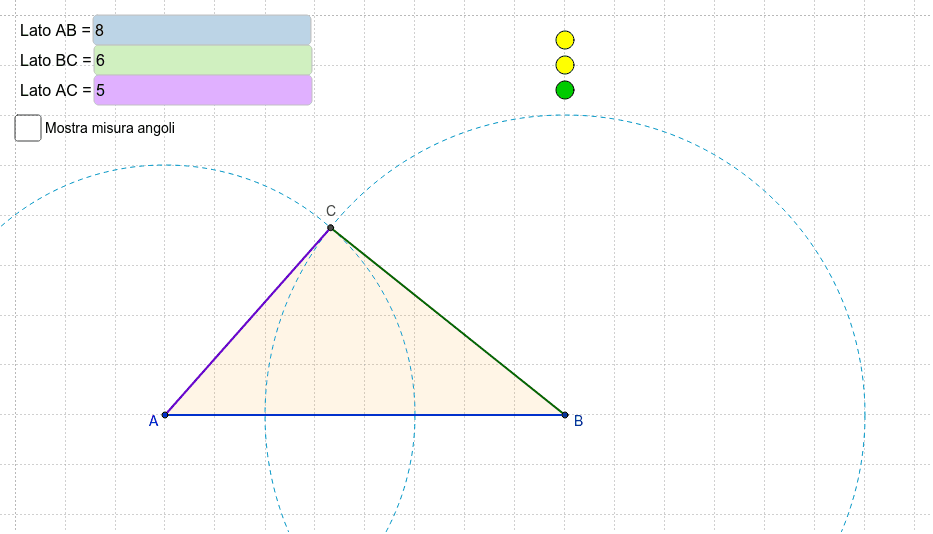This screenshot has height=534, width=933.
Task: Click the Lato AC input field
Action: [x=202, y=90]
